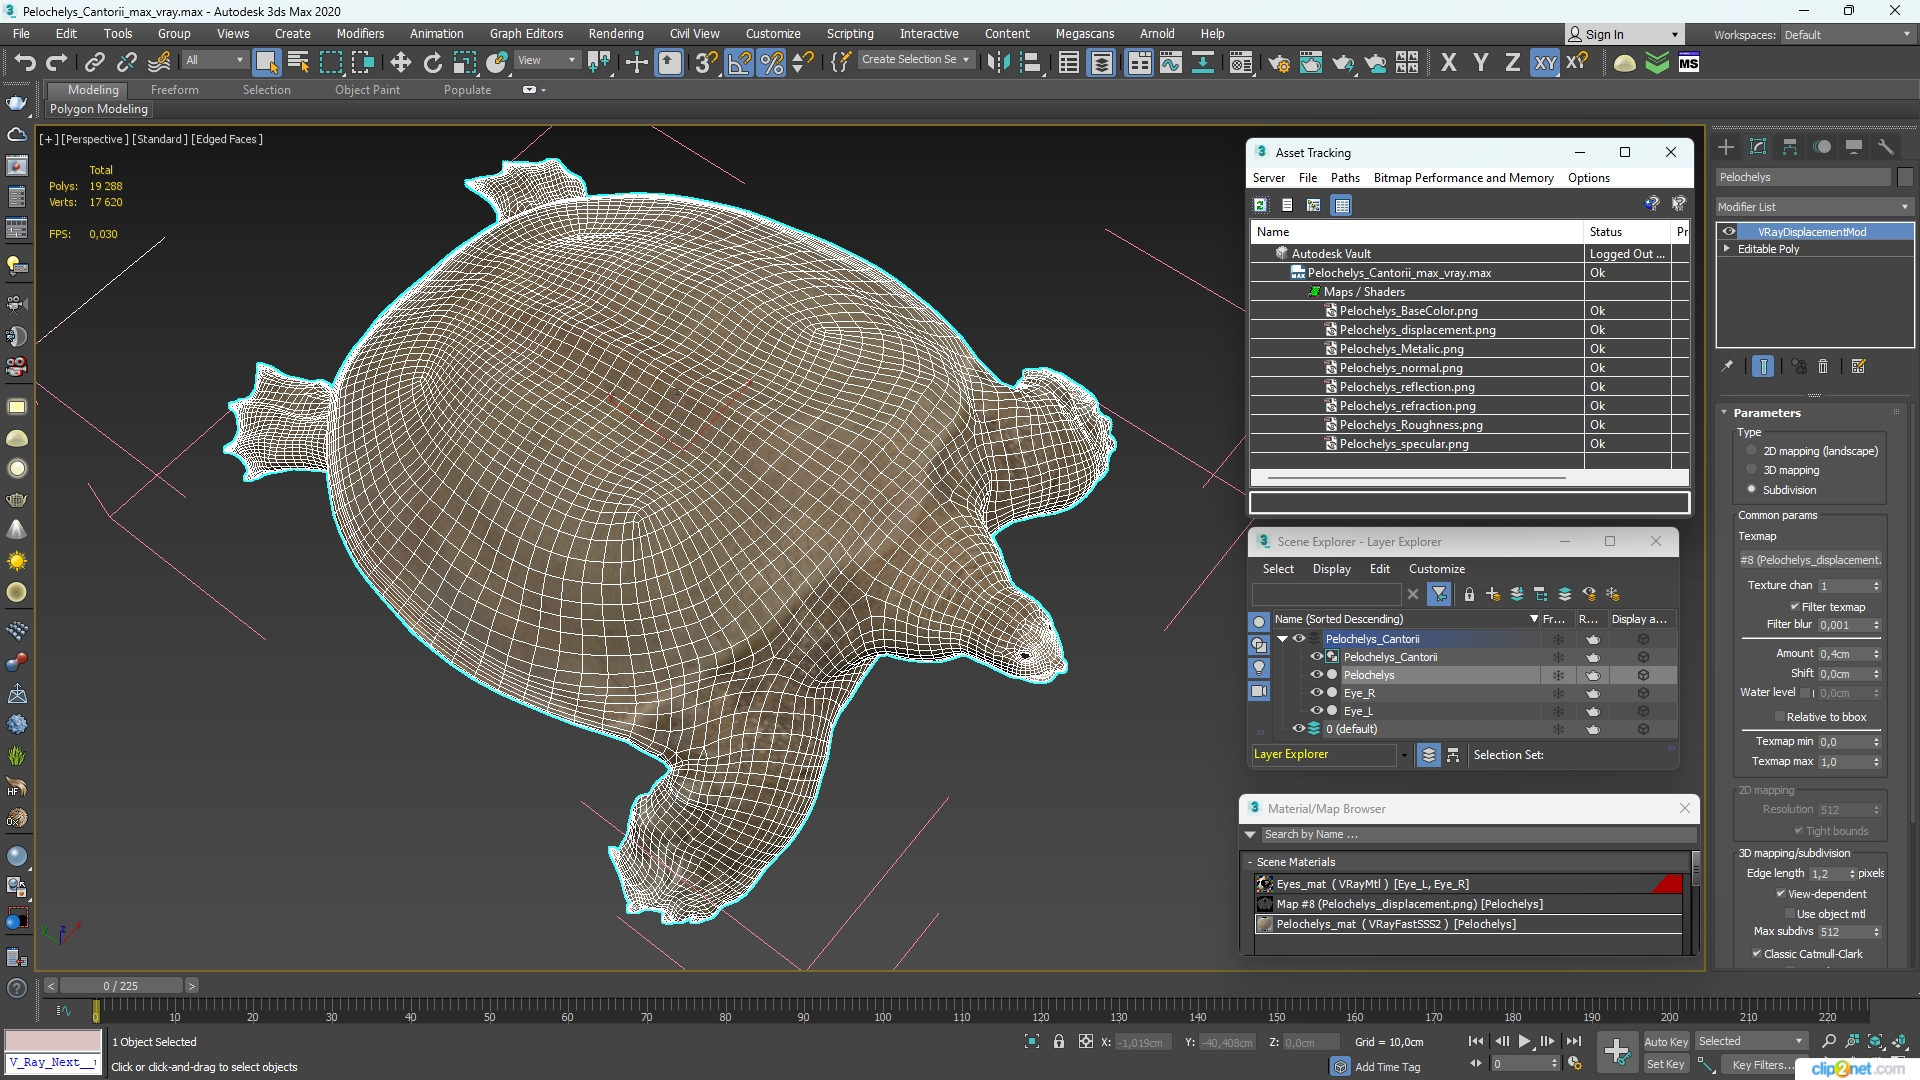Click the object color swatch beside Pelochelys name
1920x1080 pixels.
pos(1905,177)
